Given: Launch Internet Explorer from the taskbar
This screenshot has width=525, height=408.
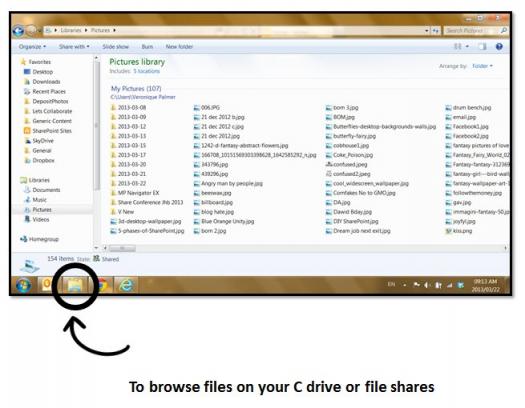Looking at the screenshot, I should click(x=126, y=285).
